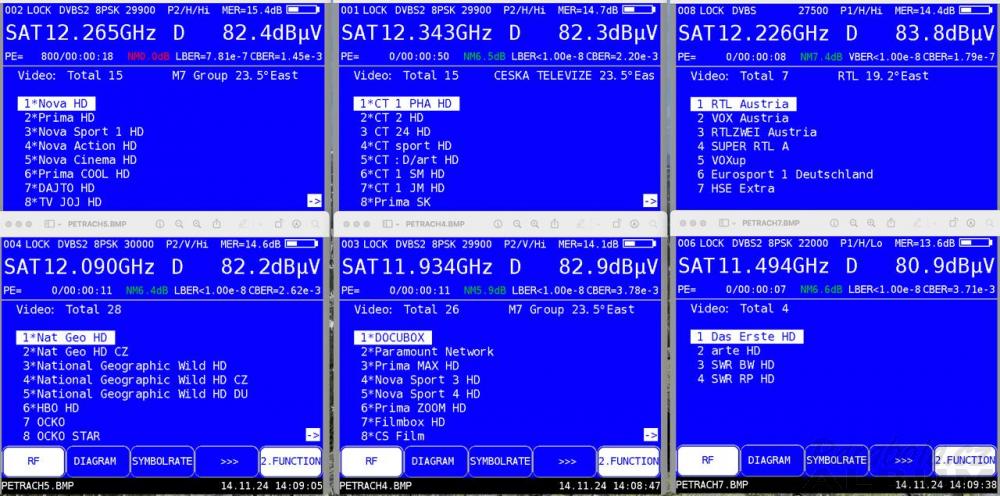The width and height of the screenshot is (1000, 496).
Task: Open search in the PETRACH5.BMP window
Action: click(x=315, y=224)
